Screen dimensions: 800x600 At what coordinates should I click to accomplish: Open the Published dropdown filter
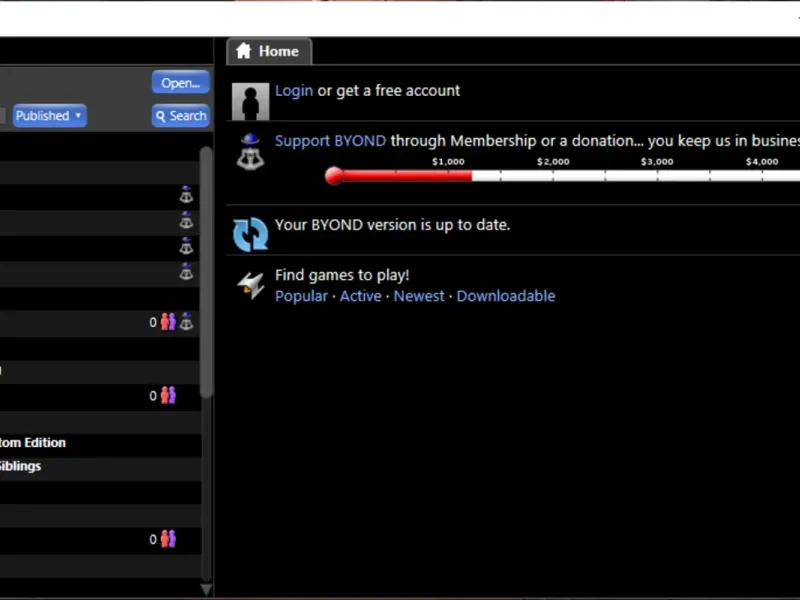pyautogui.click(x=49, y=116)
